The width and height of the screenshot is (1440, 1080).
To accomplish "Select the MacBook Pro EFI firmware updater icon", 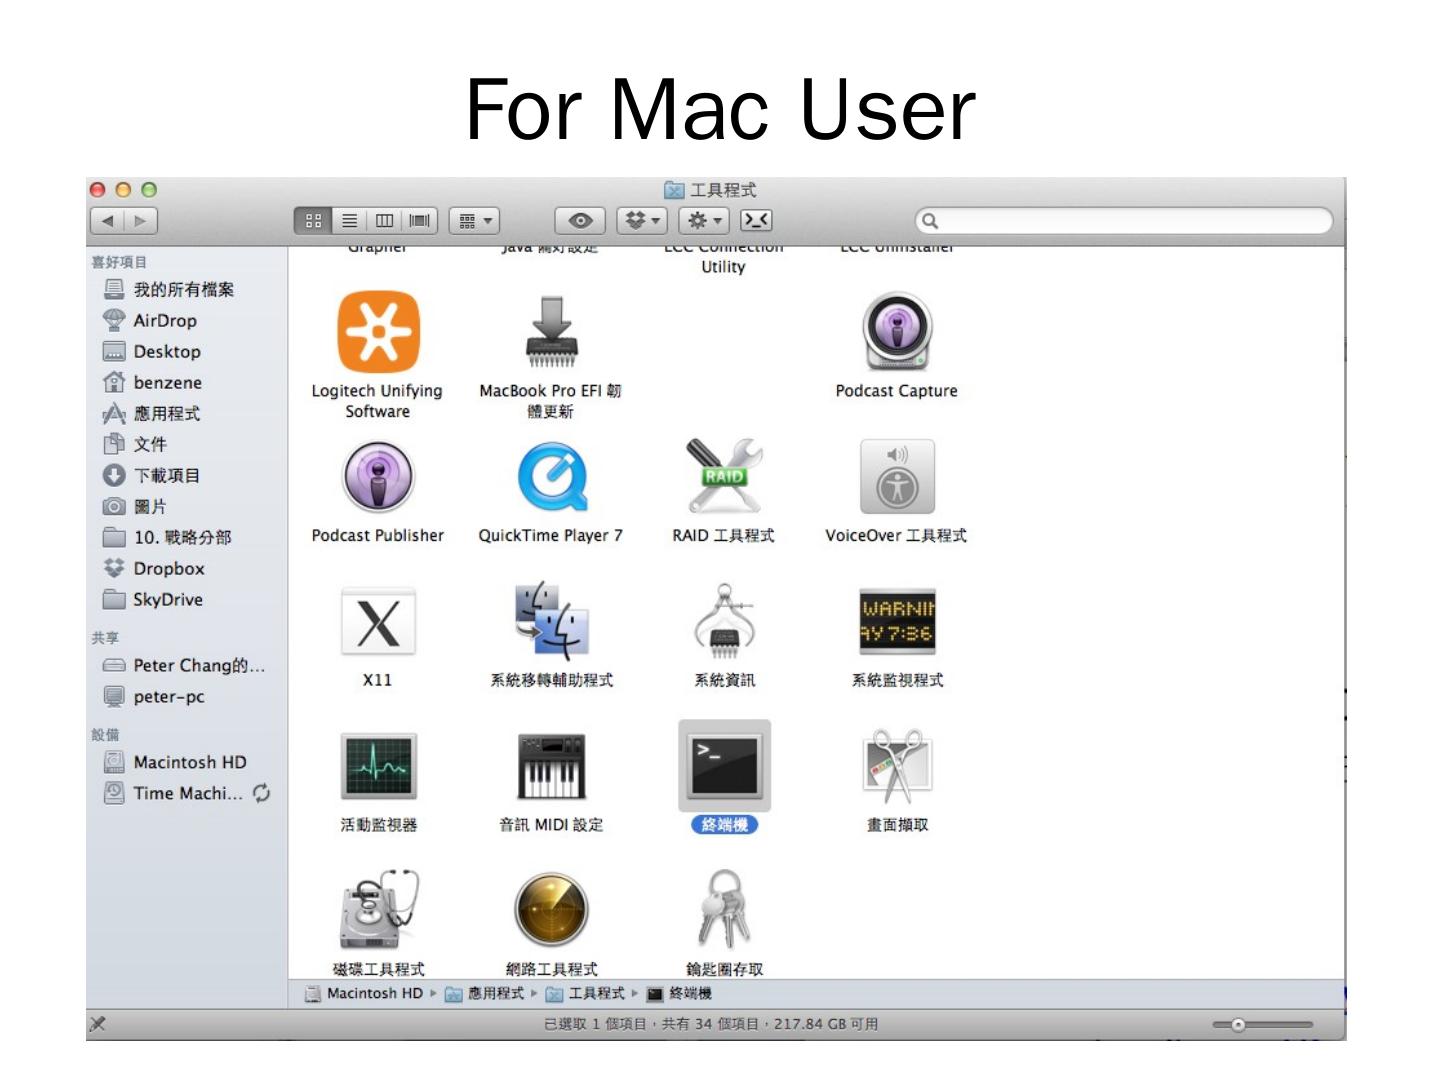I will point(551,332).
